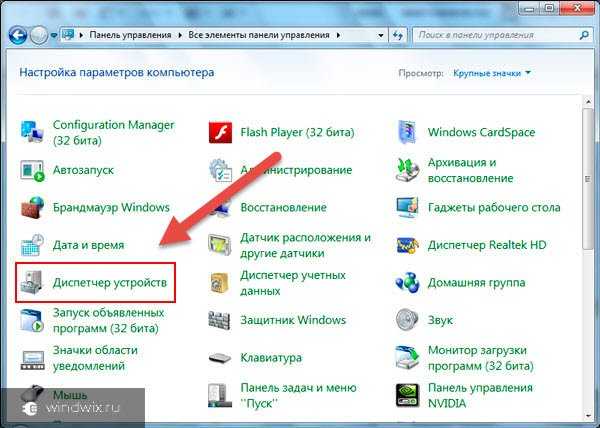
Task: Click the Панель управления NVIDIA icon
Action: (x=407, y=395)
